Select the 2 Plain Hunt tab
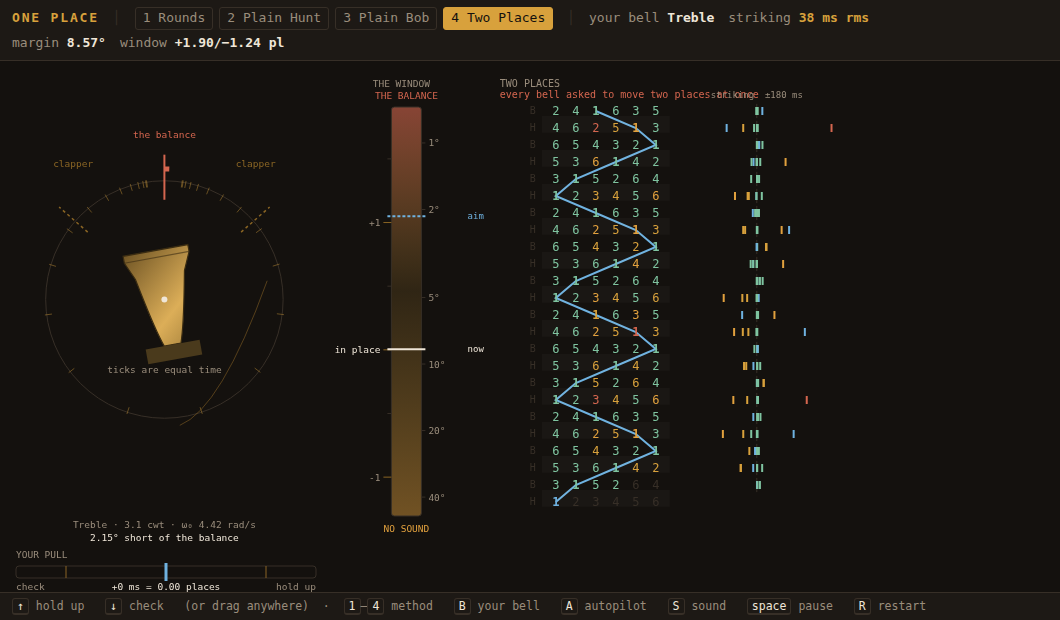 pyautogui.click(x=274, y=18)
